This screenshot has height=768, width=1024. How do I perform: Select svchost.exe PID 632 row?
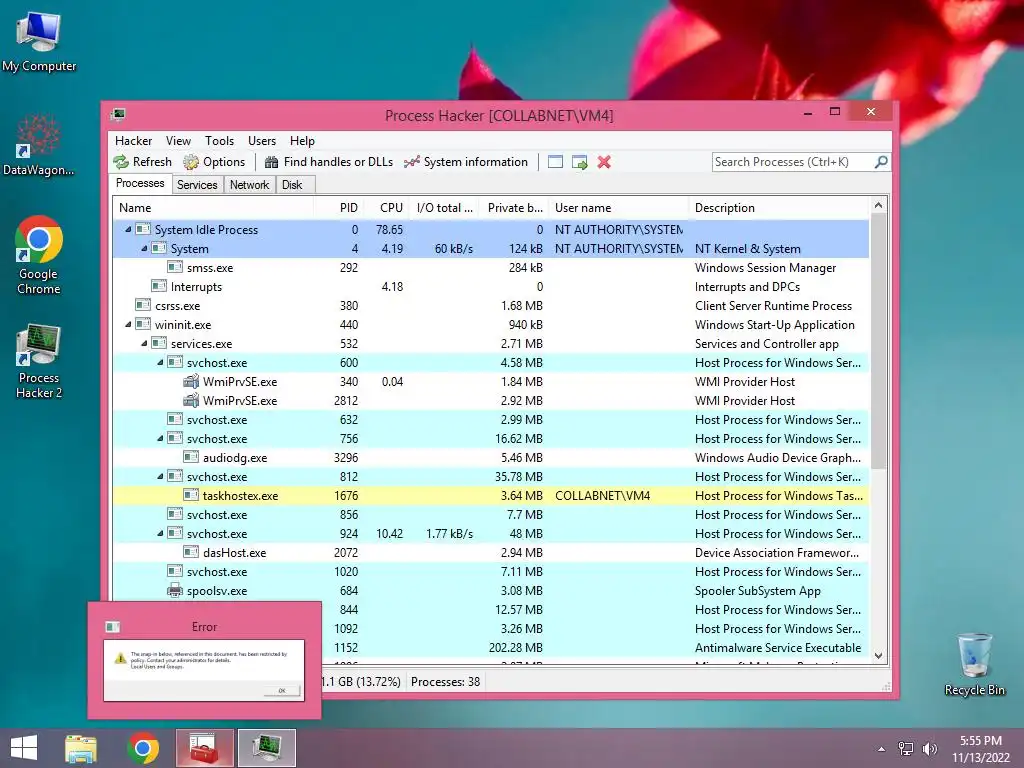tap(491, 419)
